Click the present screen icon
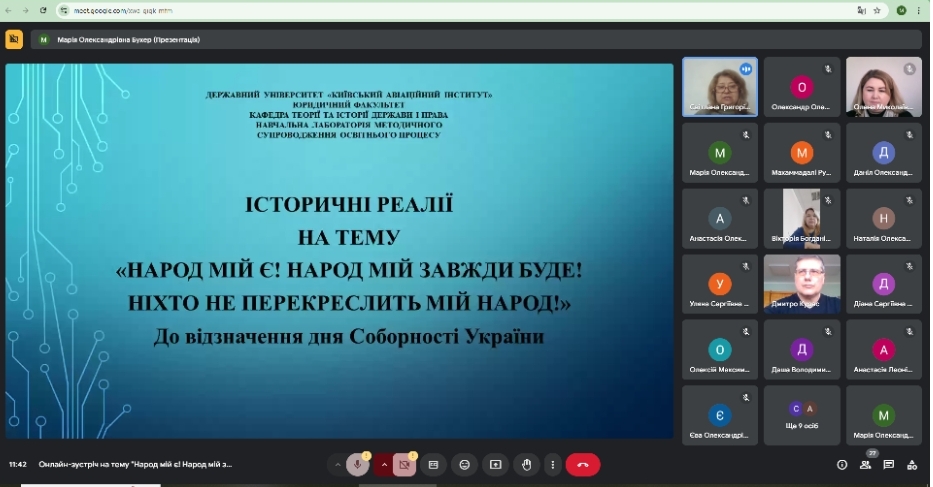 click(495, 465)
